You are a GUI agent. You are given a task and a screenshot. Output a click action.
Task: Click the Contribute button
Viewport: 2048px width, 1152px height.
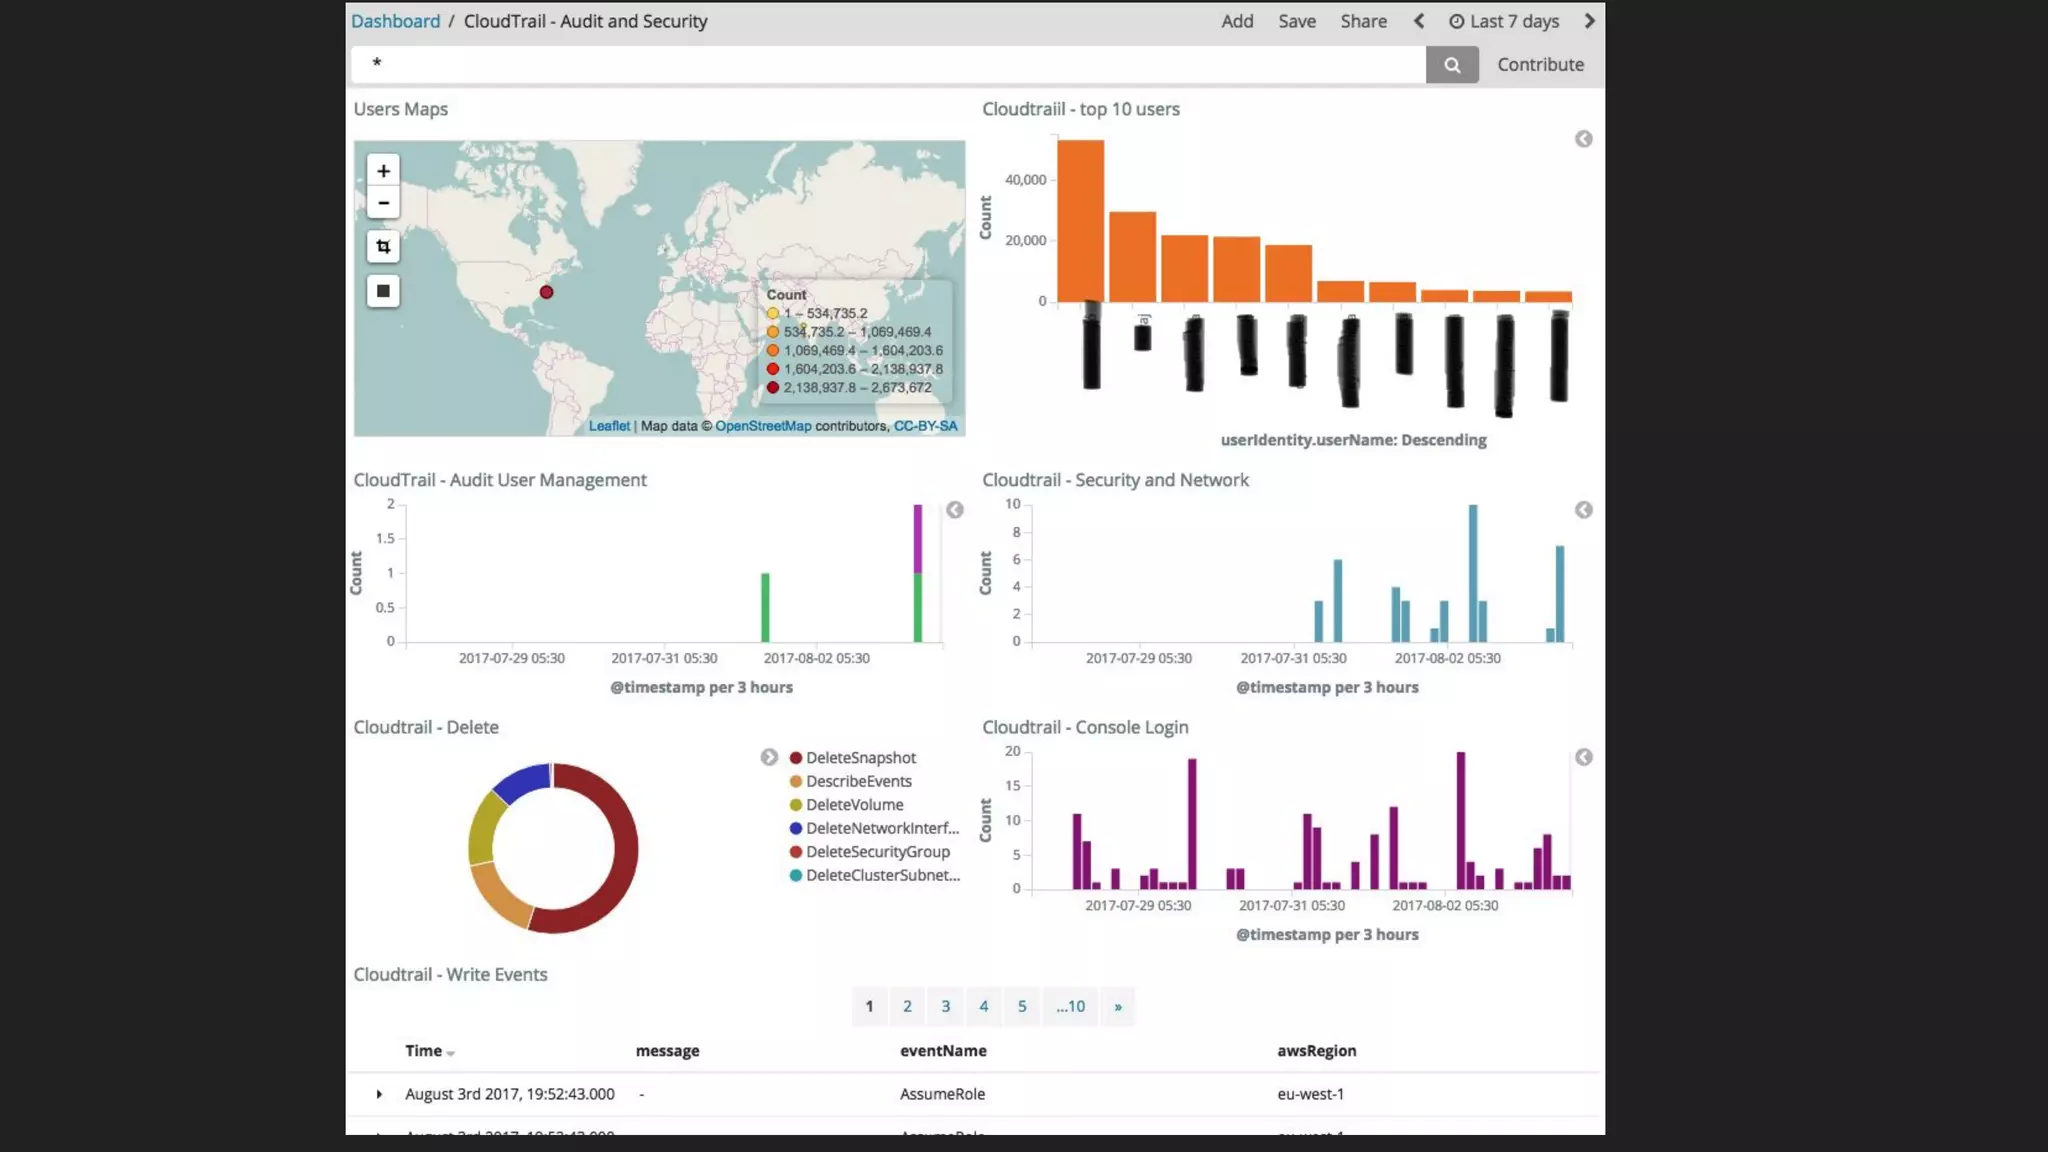pyautogui.click(x=1540, y=65)
